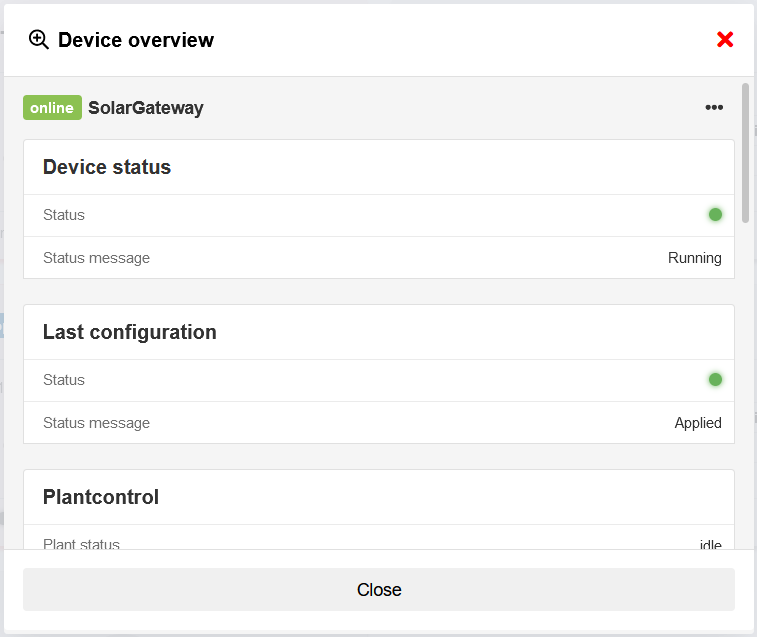Click the Device overview title text
The image size is (757, 637).
pos(136,40)
